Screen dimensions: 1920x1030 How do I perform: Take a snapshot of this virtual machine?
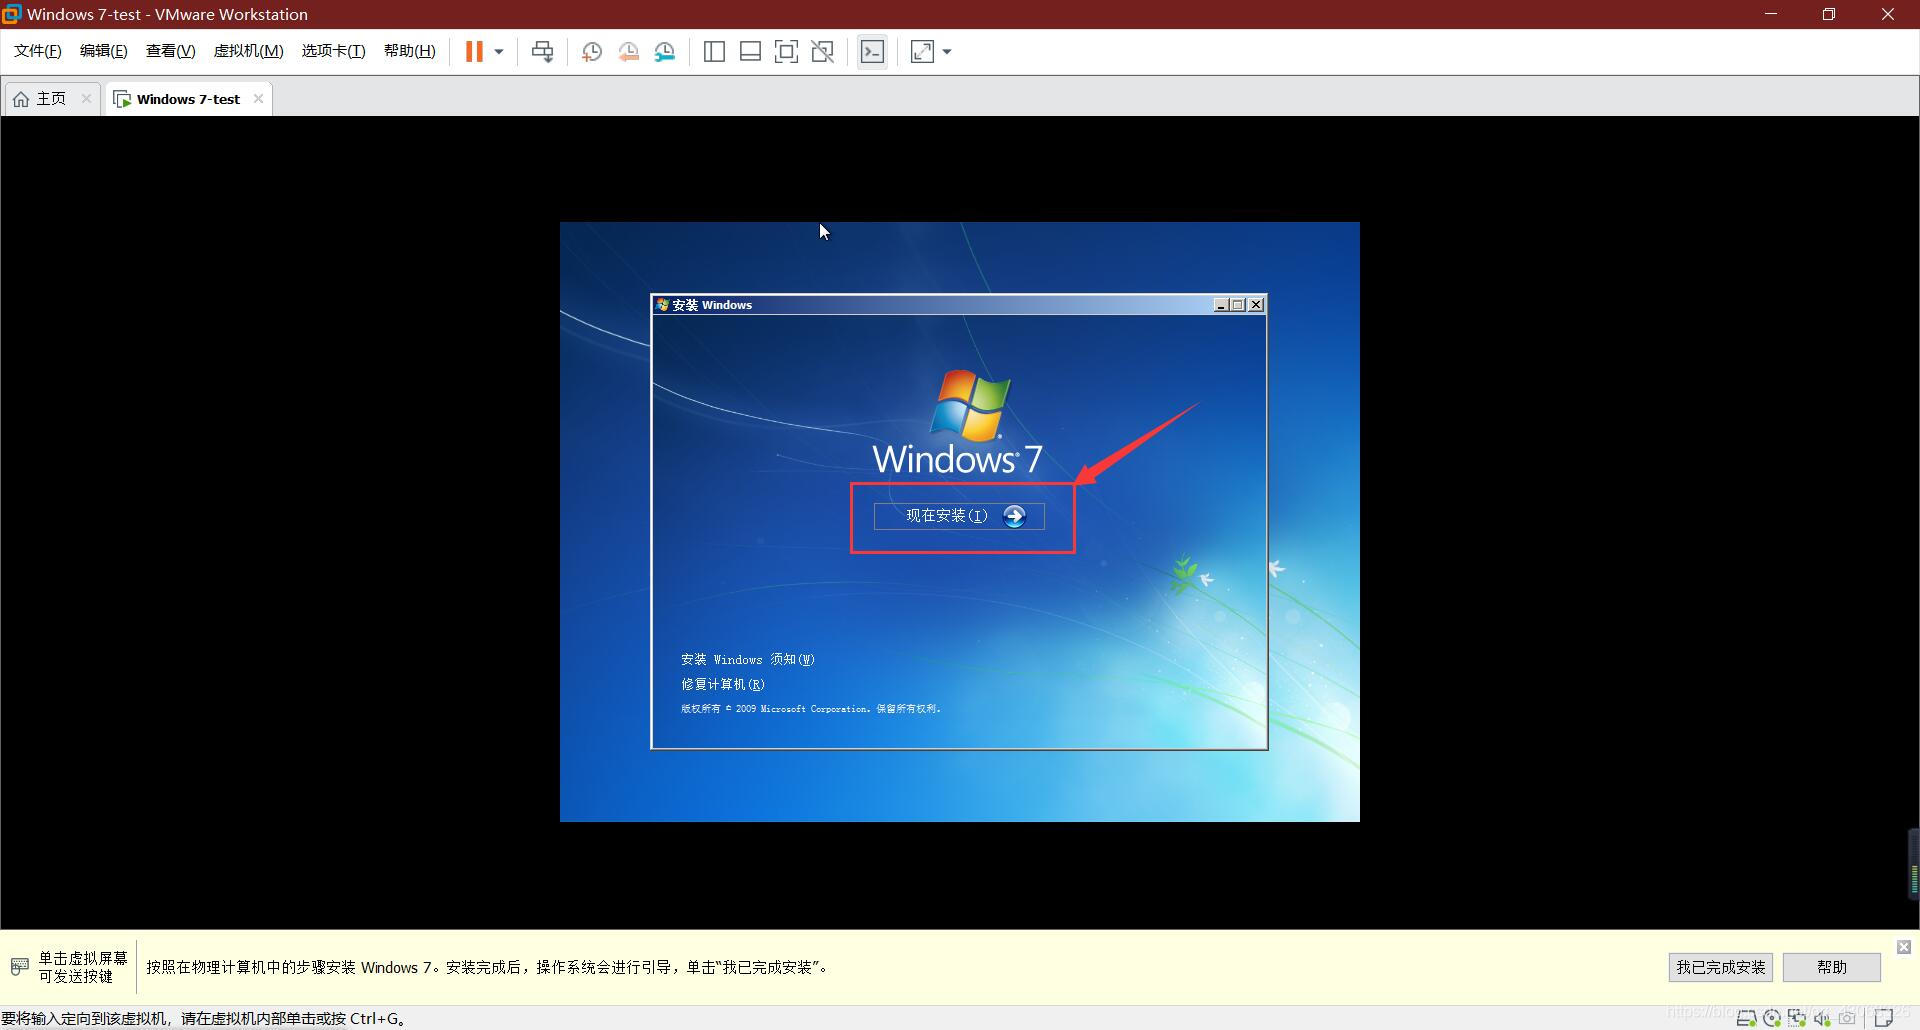coord(591,52)
